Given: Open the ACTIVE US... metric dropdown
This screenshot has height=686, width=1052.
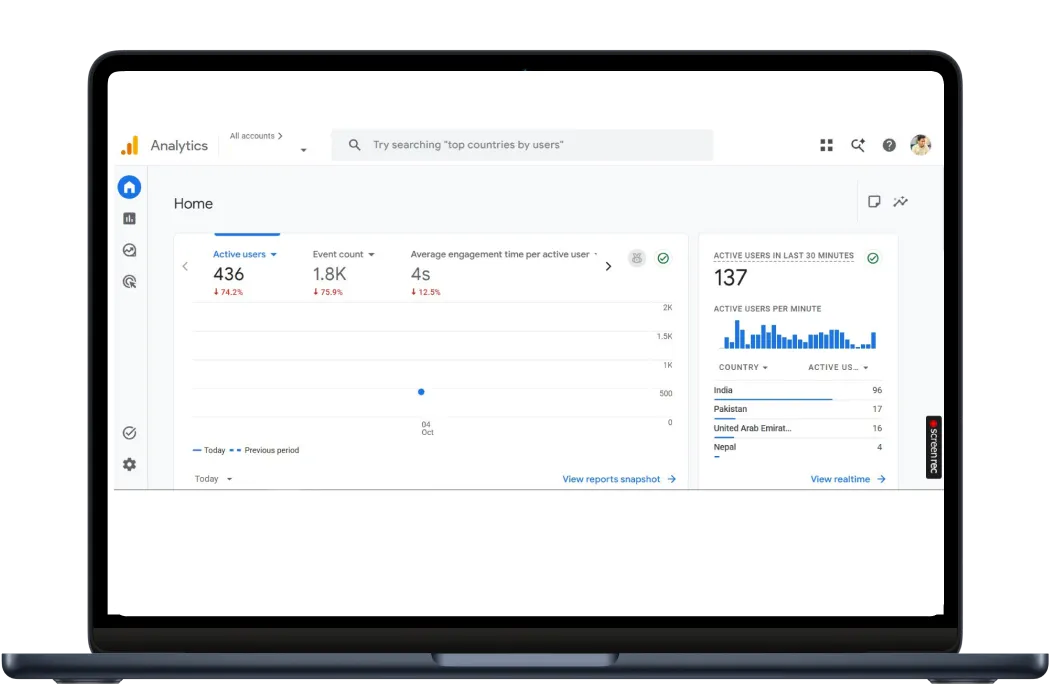Looking at the screenshot, I should click(x=838, y=367).
